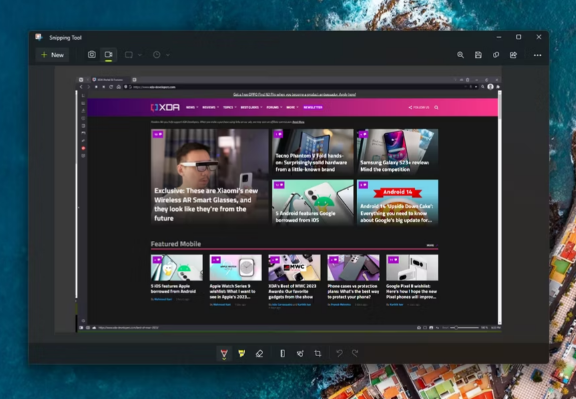The height and width of the screenshot is (399, 576).
Task: Select the yellow Highlighter tool
Action: pyautogui.click(x=242, y=353)
